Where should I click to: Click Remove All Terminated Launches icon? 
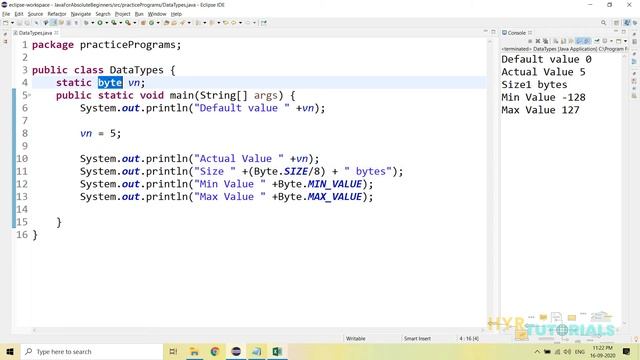tap(546, 41)
